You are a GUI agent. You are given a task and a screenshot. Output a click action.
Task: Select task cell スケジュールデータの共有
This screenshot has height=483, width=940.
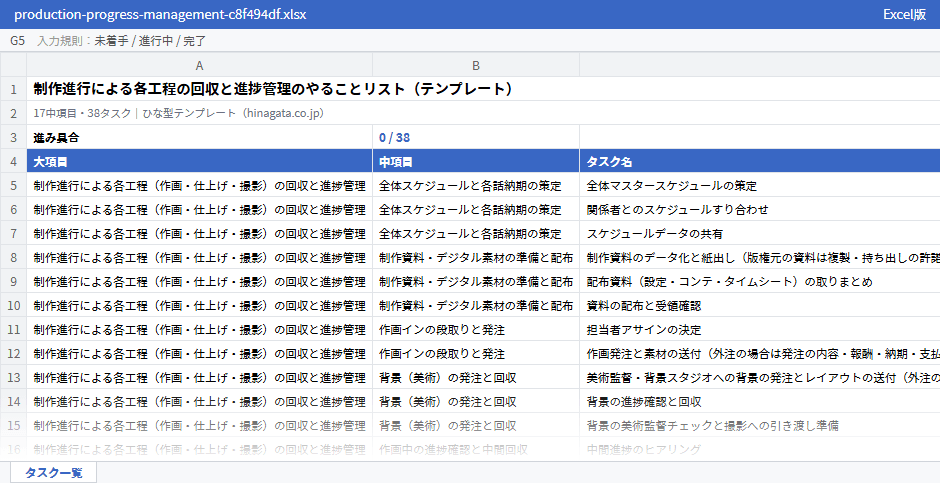point(760,234)
